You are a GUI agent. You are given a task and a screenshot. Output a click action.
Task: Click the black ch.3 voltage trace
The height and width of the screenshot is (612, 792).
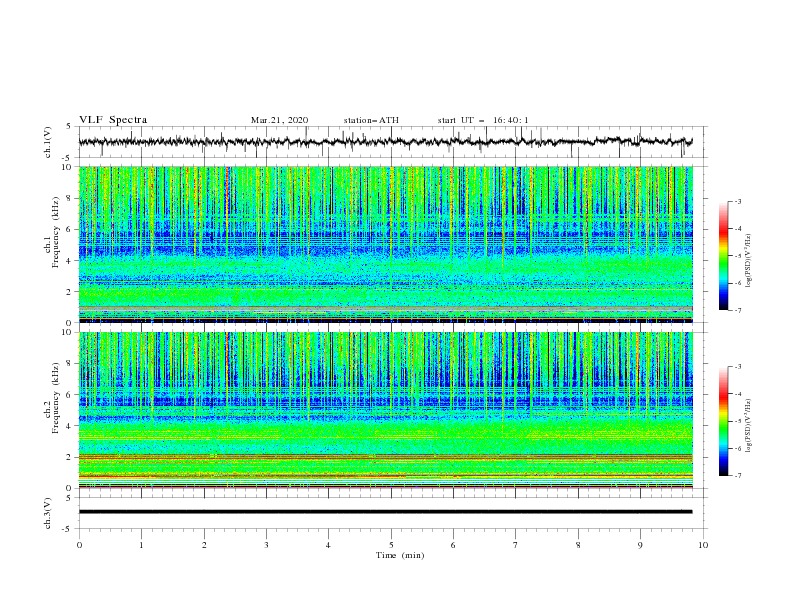[385, 512]
